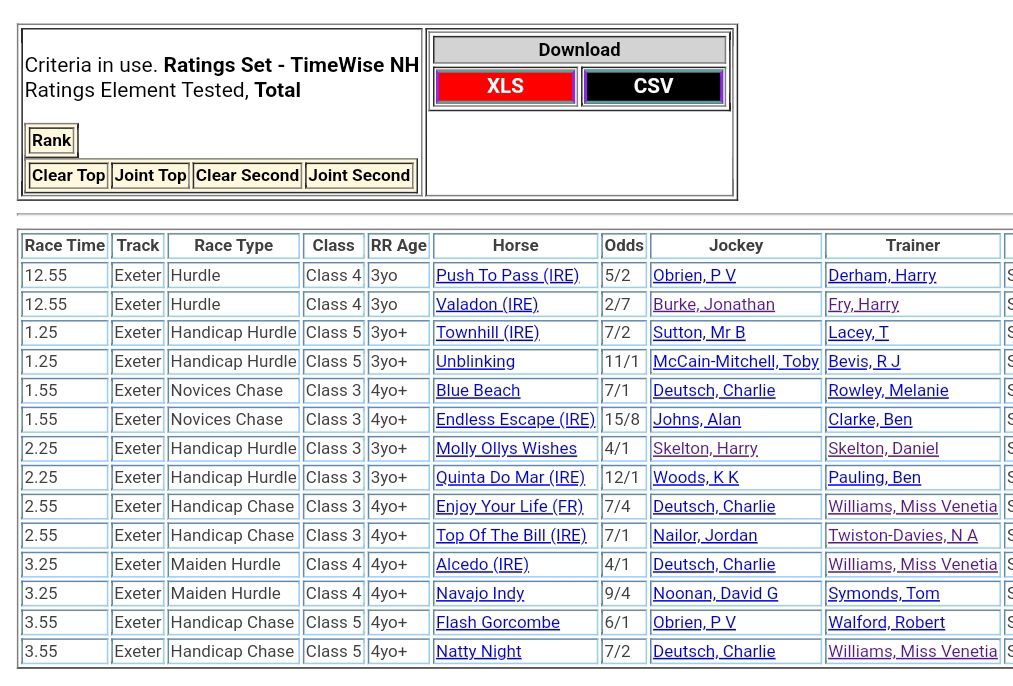Download ratings as CSV file
This screenshot has height=686, width=1013.
click(x=653, y=87)
